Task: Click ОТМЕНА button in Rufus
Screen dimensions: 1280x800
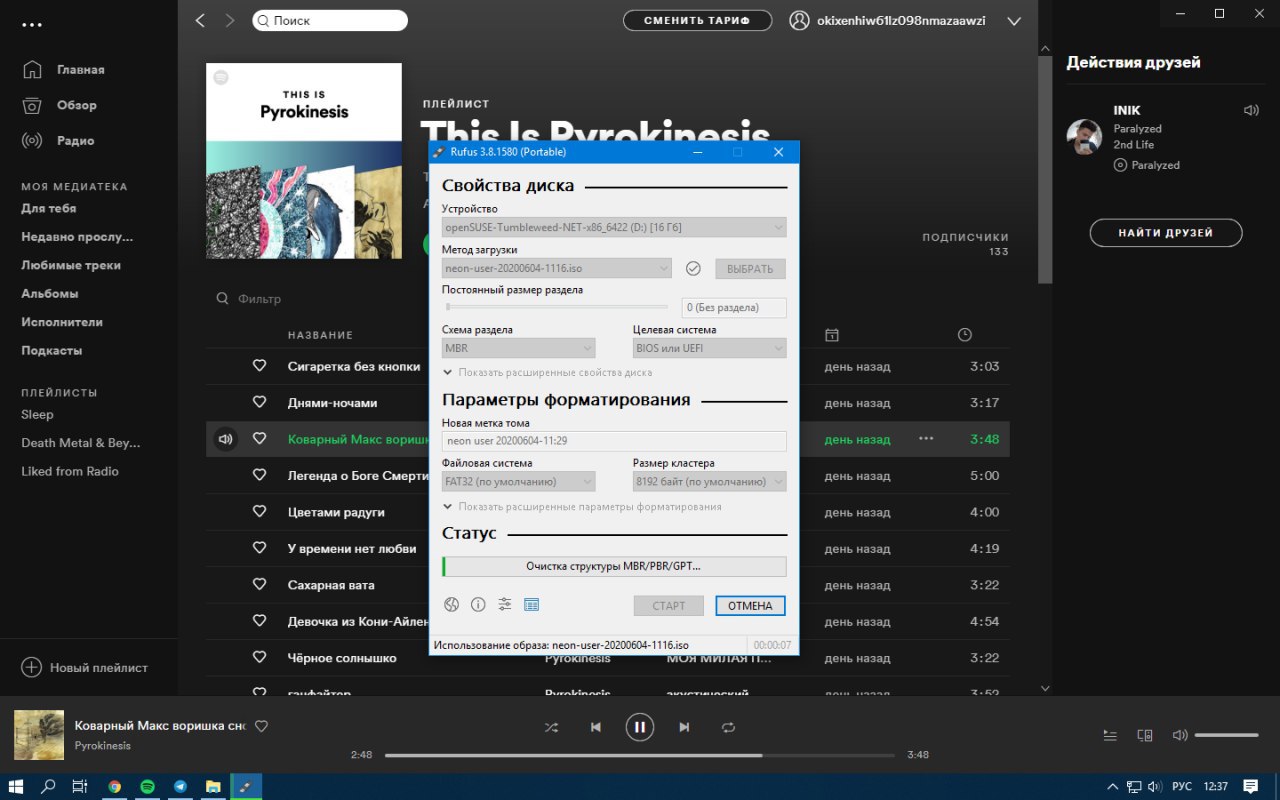Action: pos(750,605)
